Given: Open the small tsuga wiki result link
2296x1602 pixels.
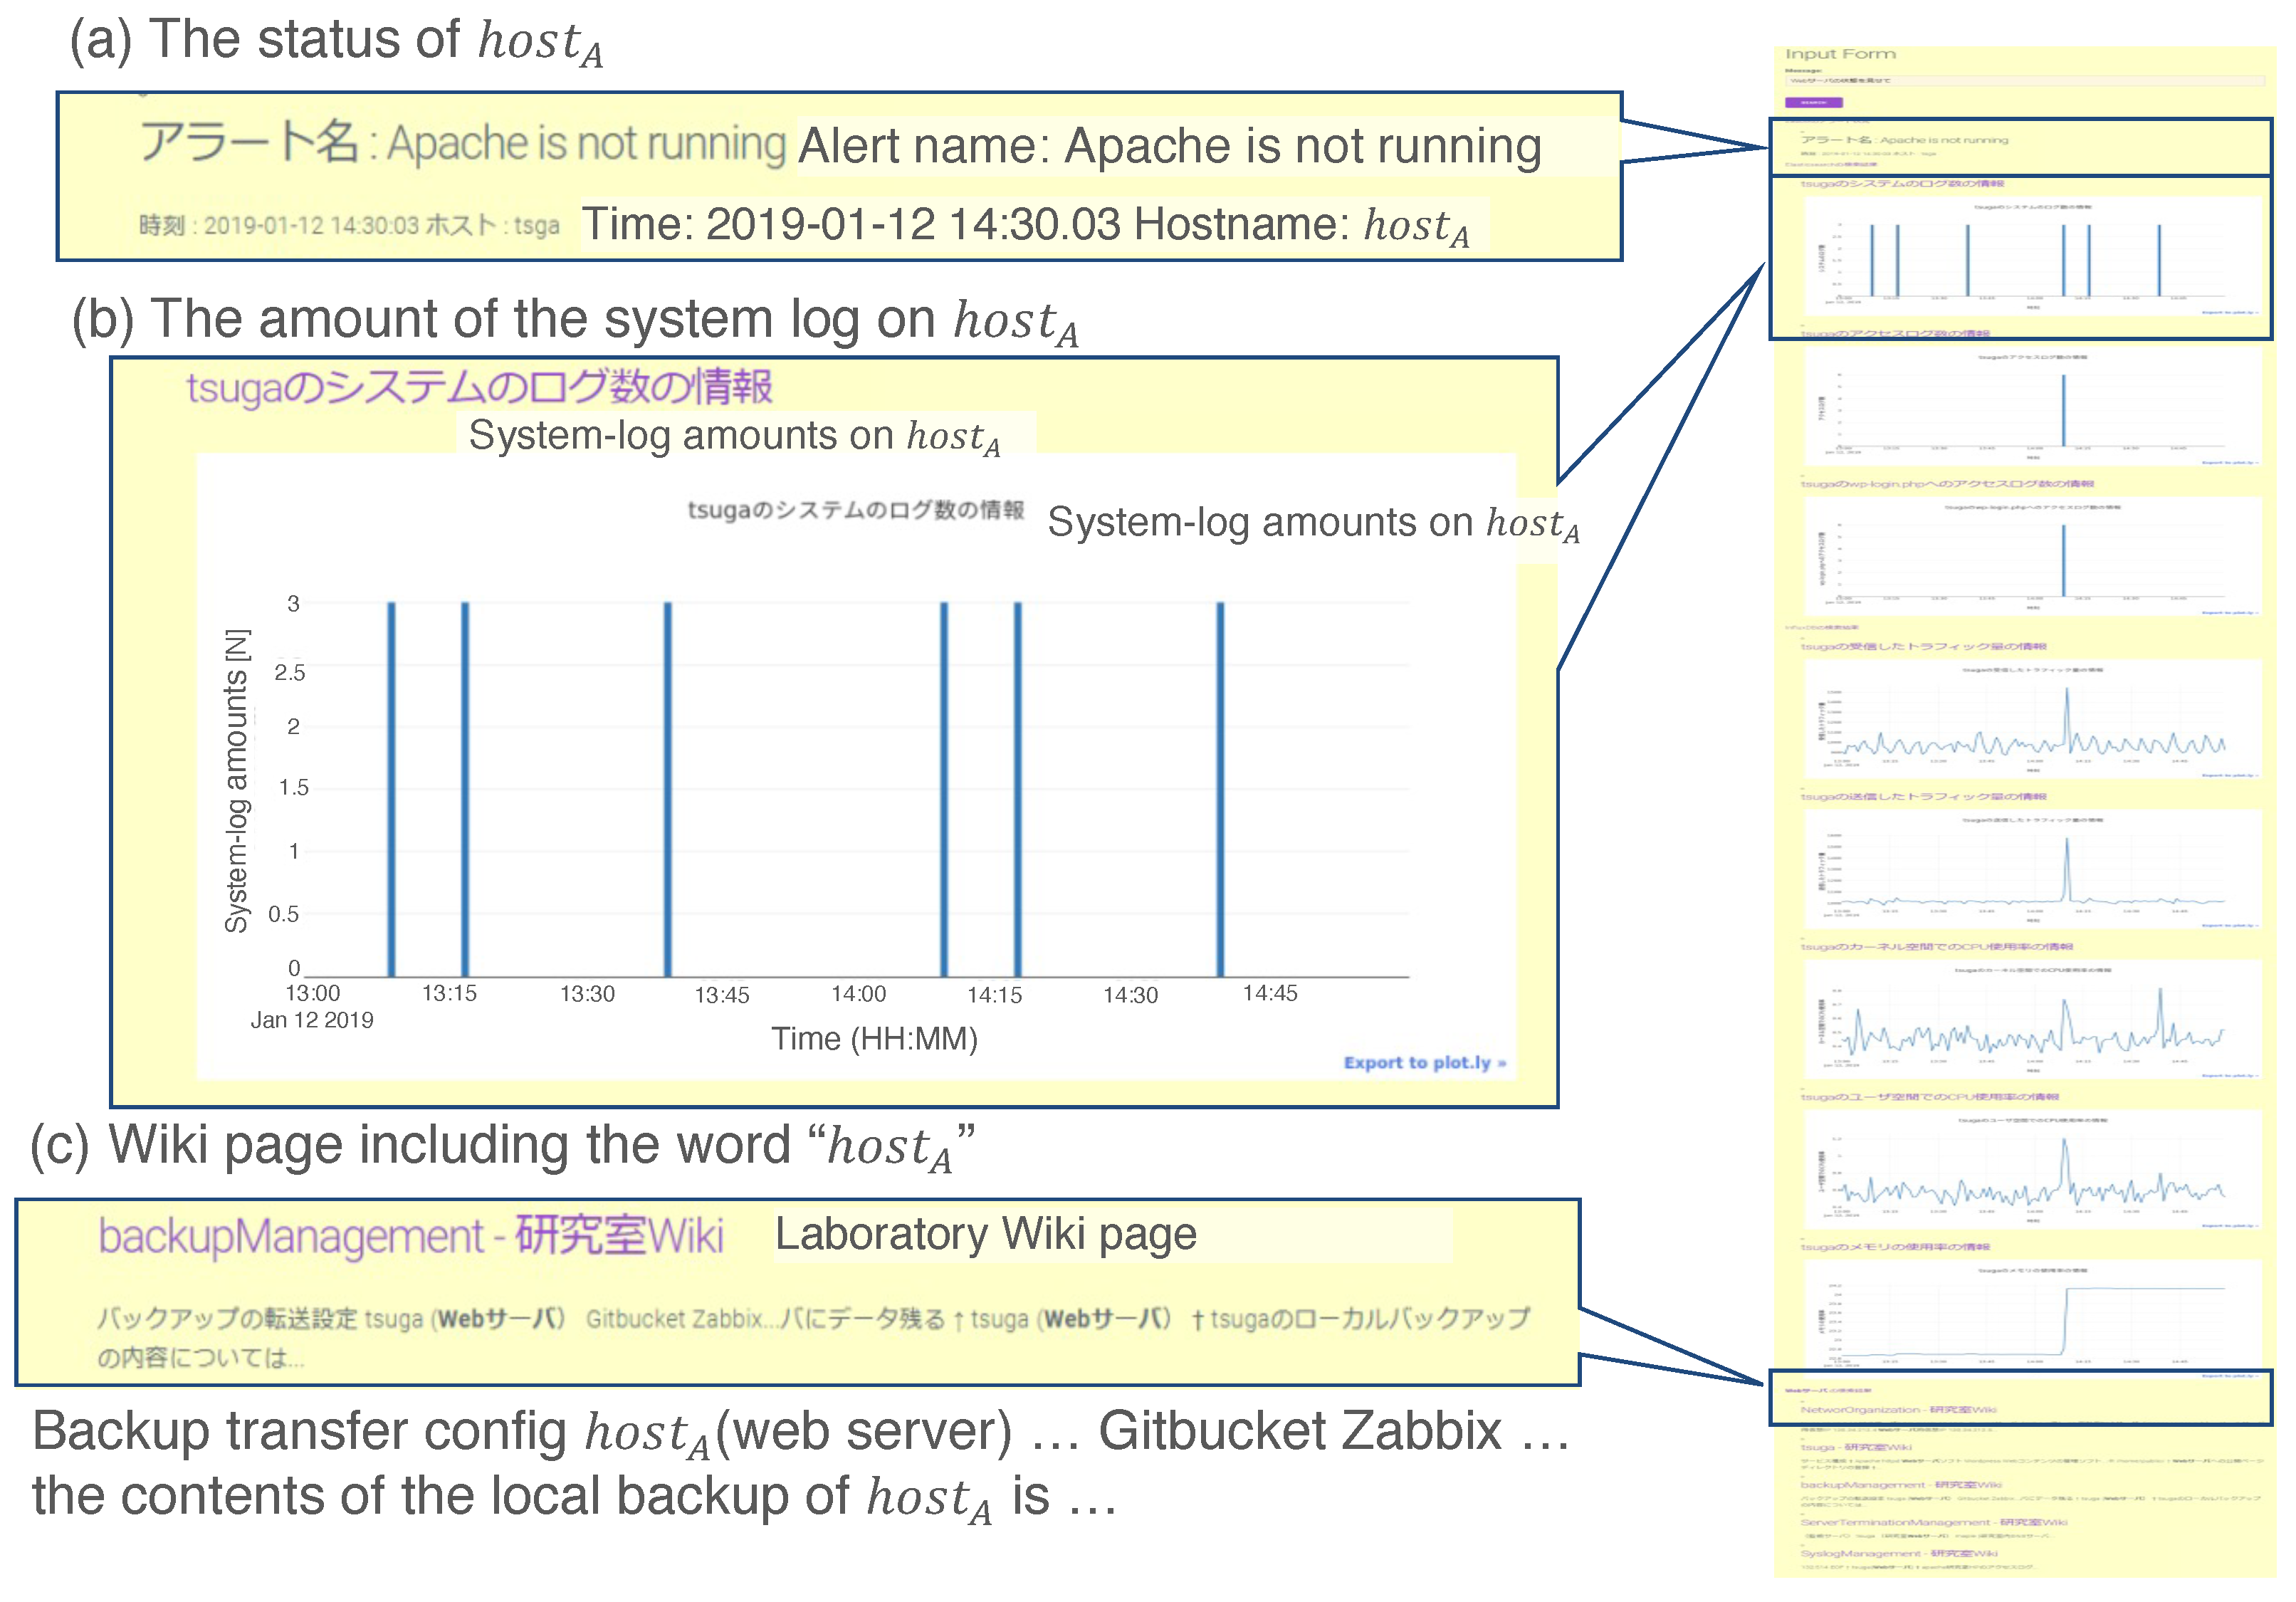Looking at the screenshot, I should pos(1855,1447).
